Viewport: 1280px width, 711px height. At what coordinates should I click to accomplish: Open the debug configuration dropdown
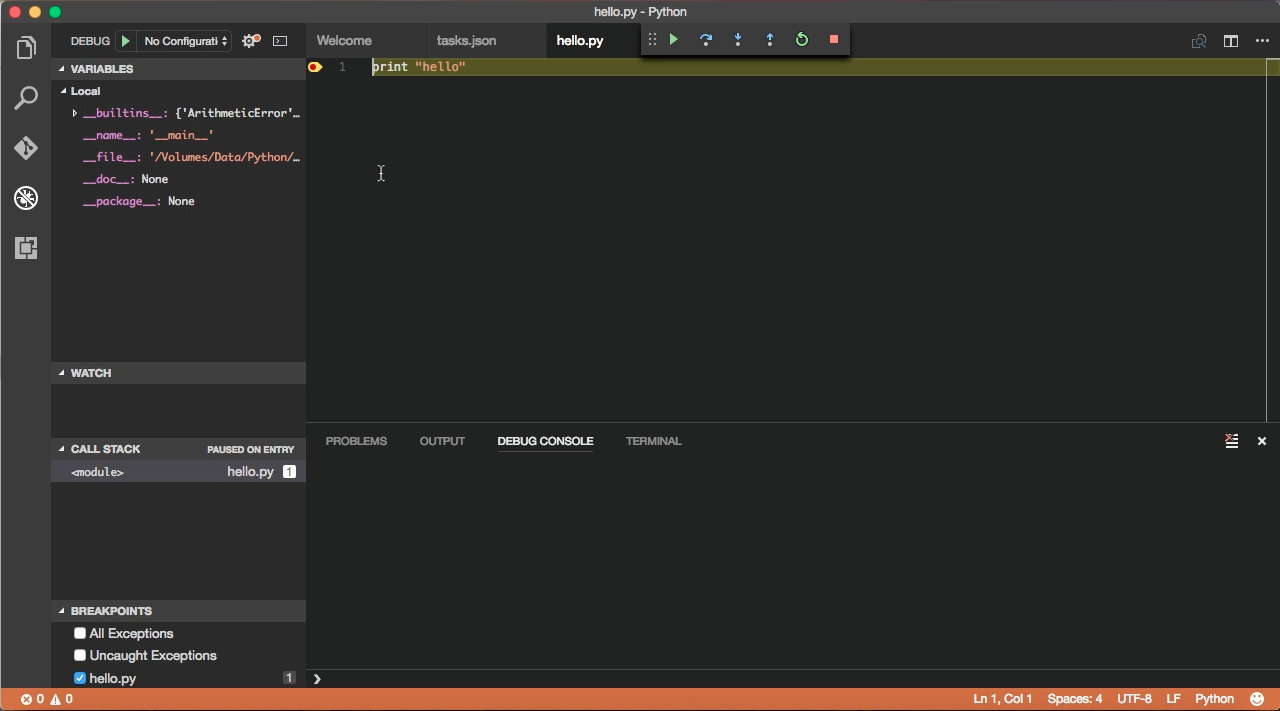click(x=186, y=41)
